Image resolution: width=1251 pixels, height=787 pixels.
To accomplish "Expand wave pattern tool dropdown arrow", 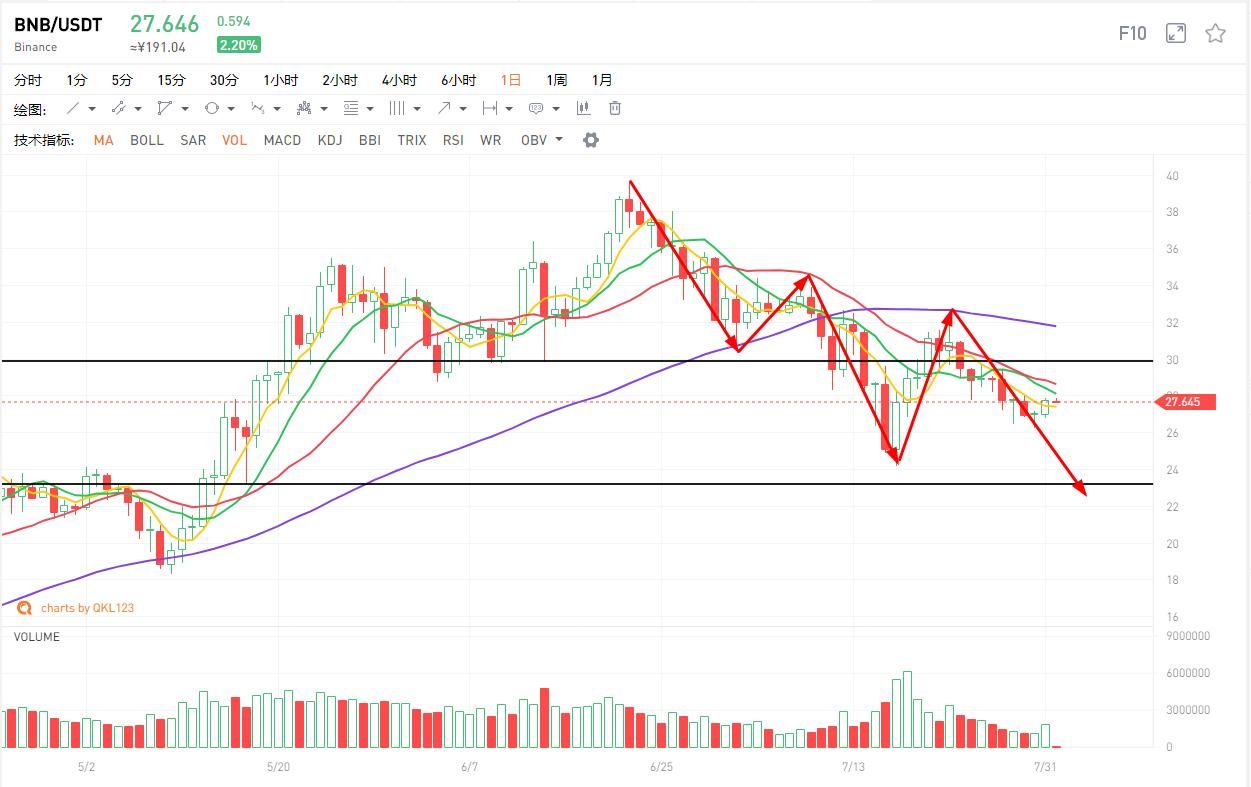I will tap(277, 109).
